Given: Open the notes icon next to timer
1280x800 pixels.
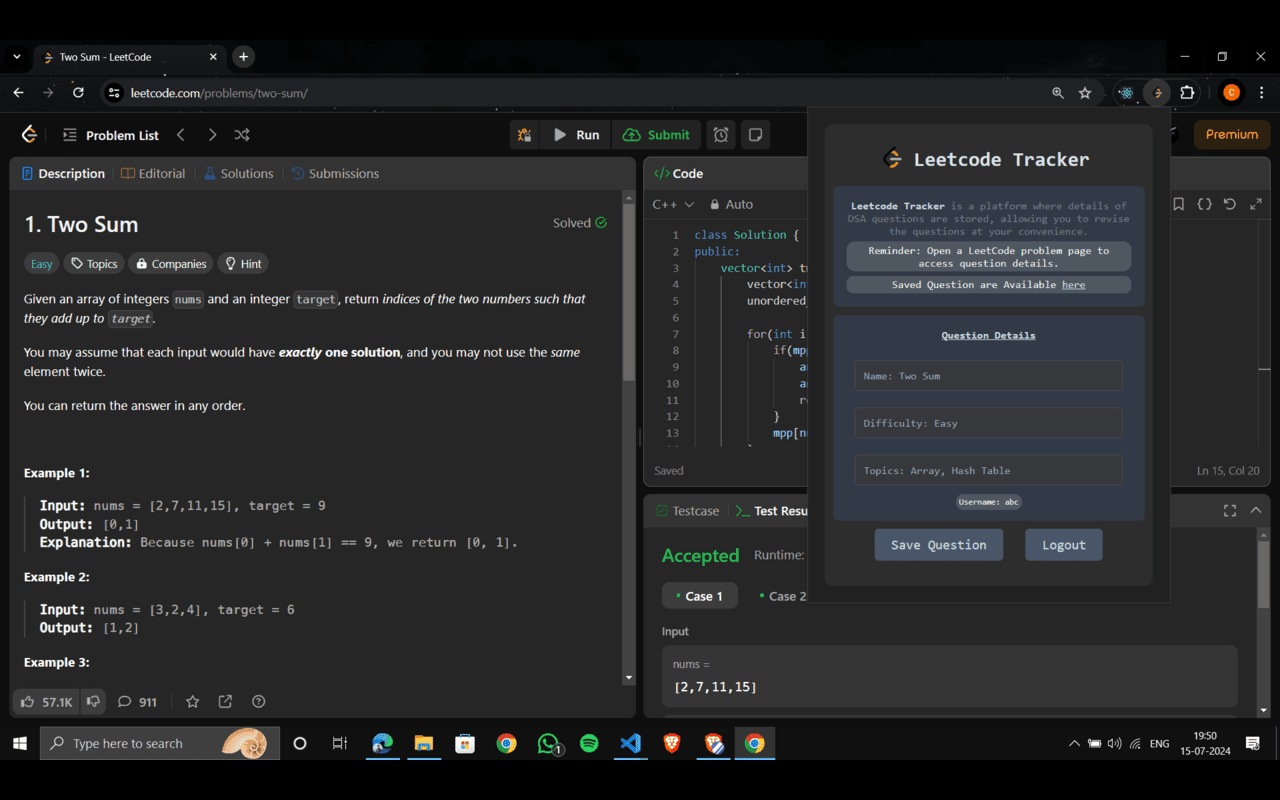Looking at the screenshot, I should 756,135.
